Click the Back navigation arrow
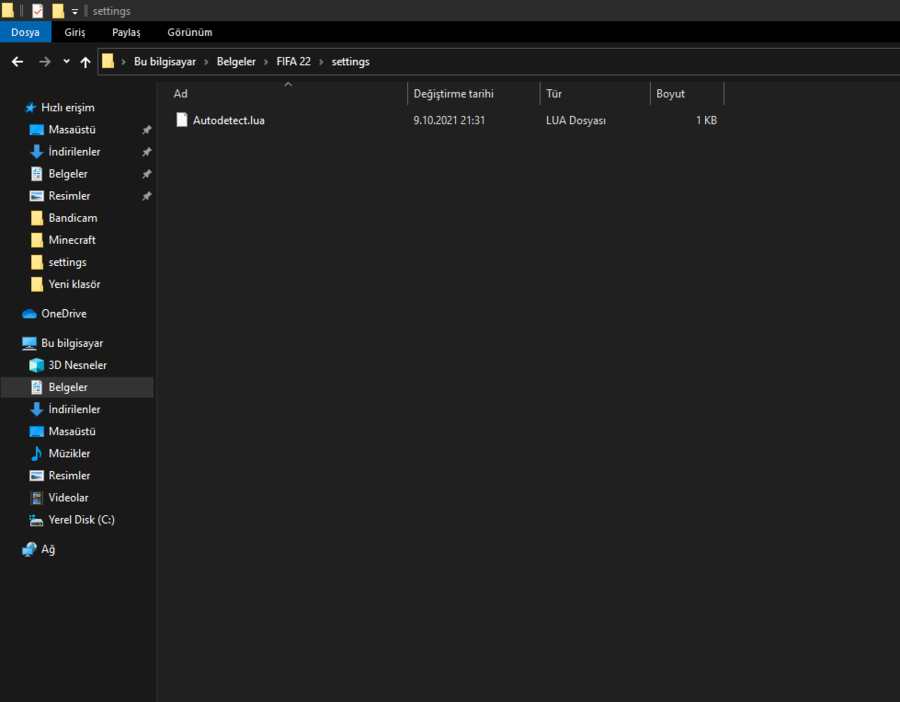The height and width of the screenshot is (702, 900). coord(17,62)
